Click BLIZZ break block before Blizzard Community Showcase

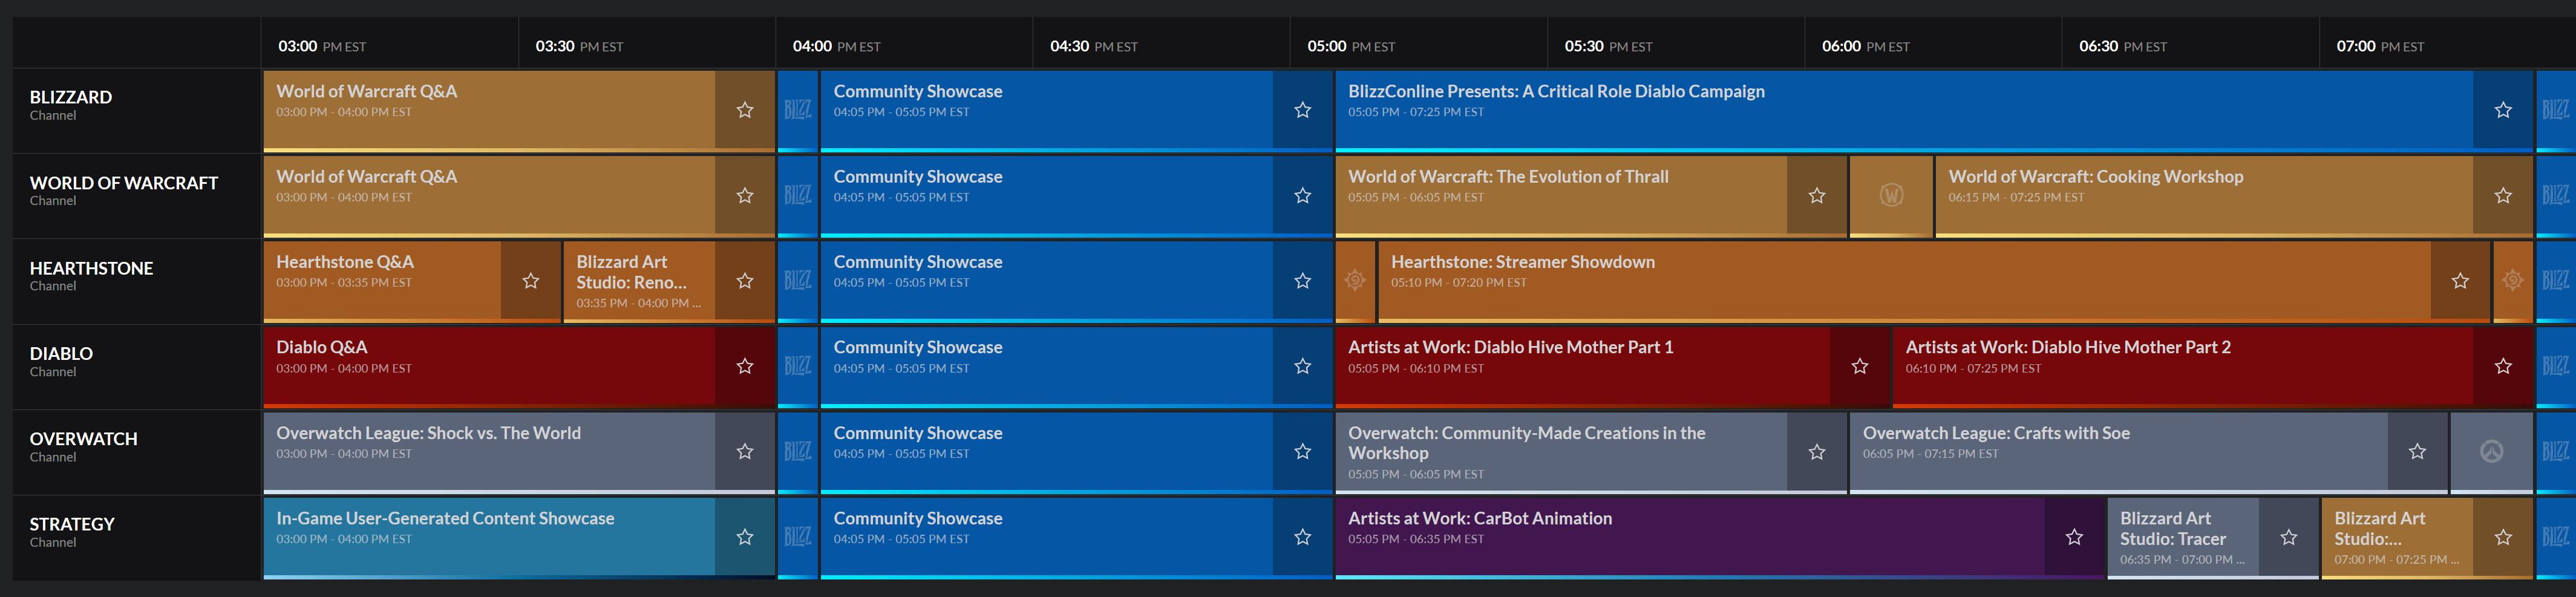(797, 110)
